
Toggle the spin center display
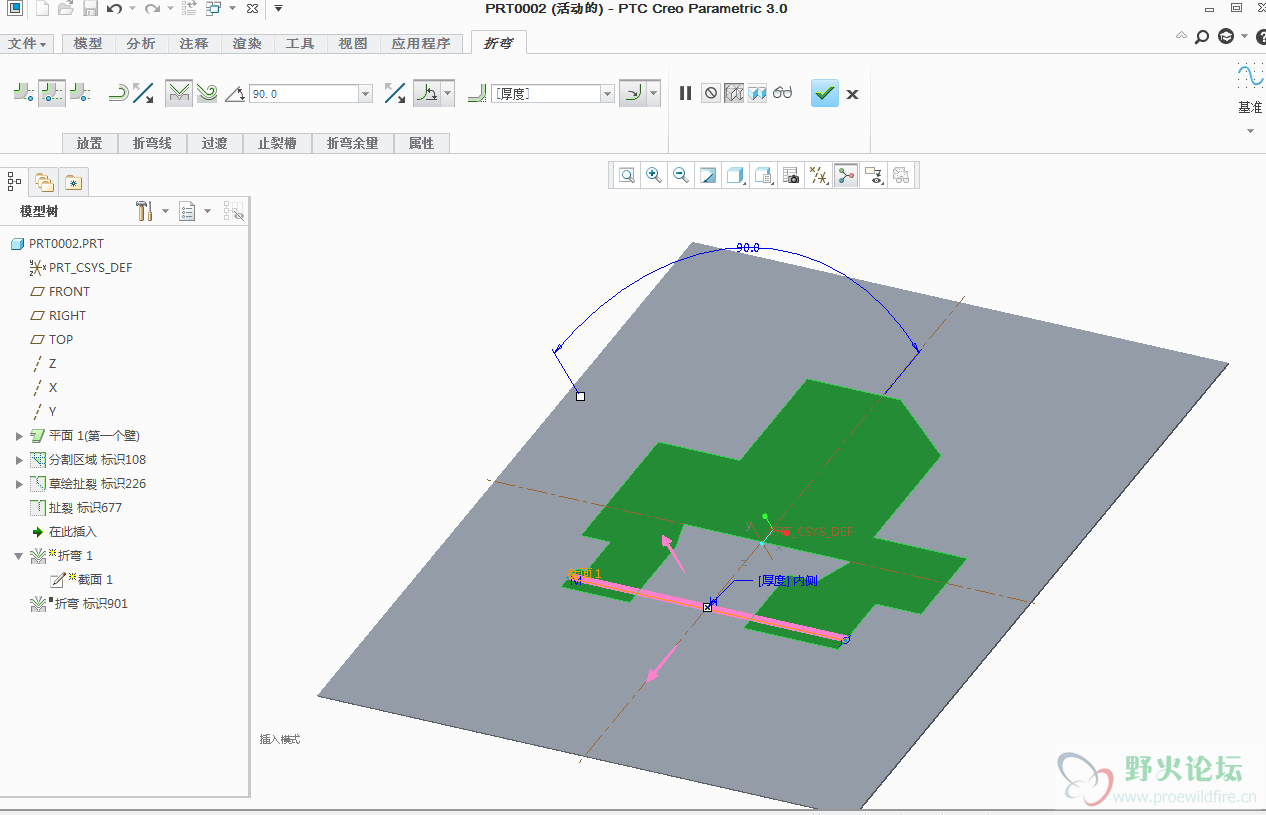(x=846, y=175)
